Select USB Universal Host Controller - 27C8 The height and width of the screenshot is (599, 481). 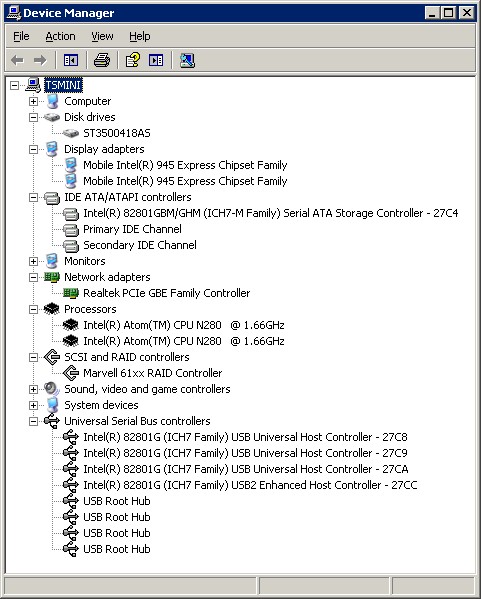coord(245,437)
